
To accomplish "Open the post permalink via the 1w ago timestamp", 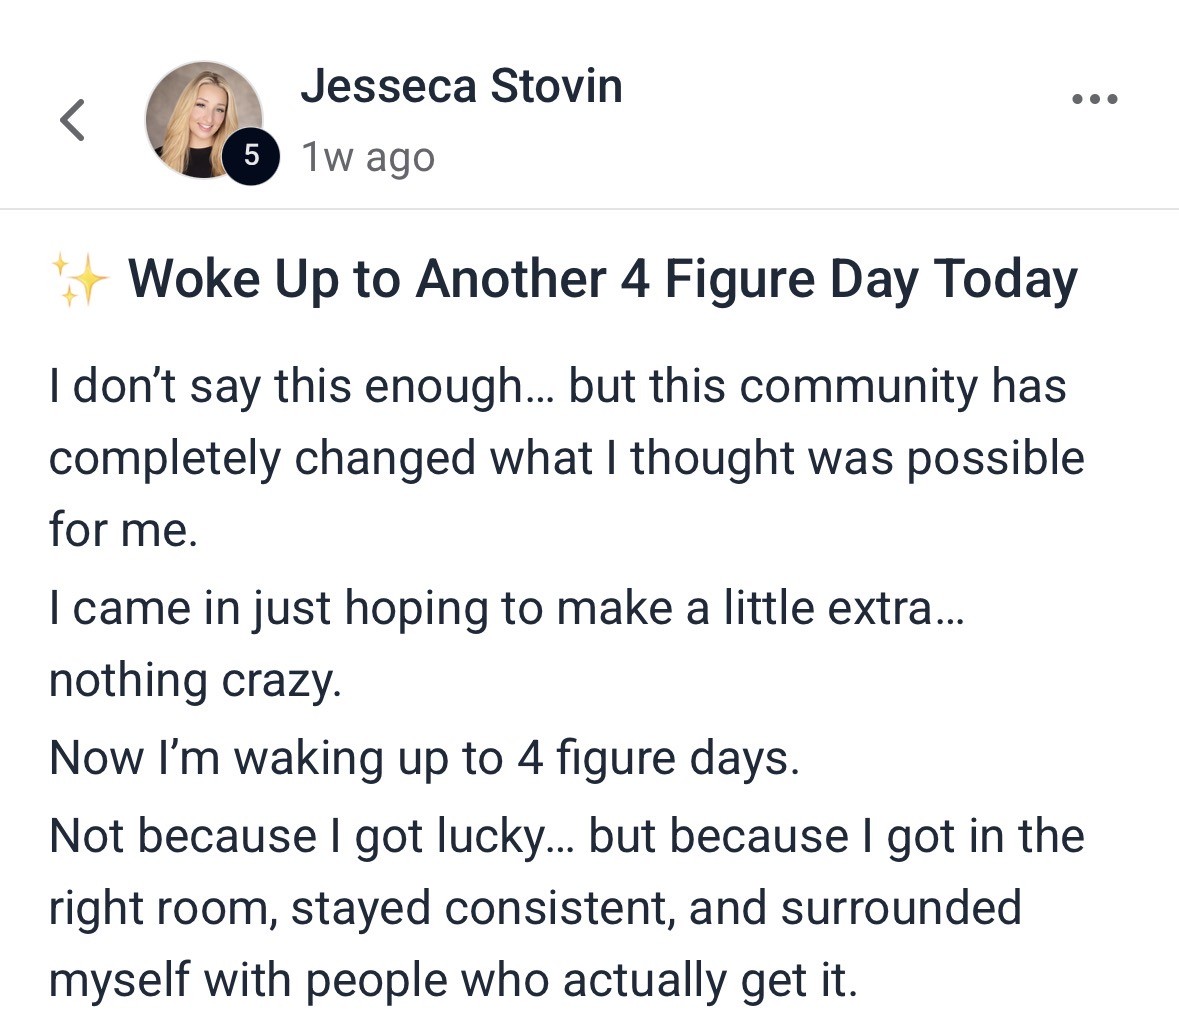I will tap(367, 156).
